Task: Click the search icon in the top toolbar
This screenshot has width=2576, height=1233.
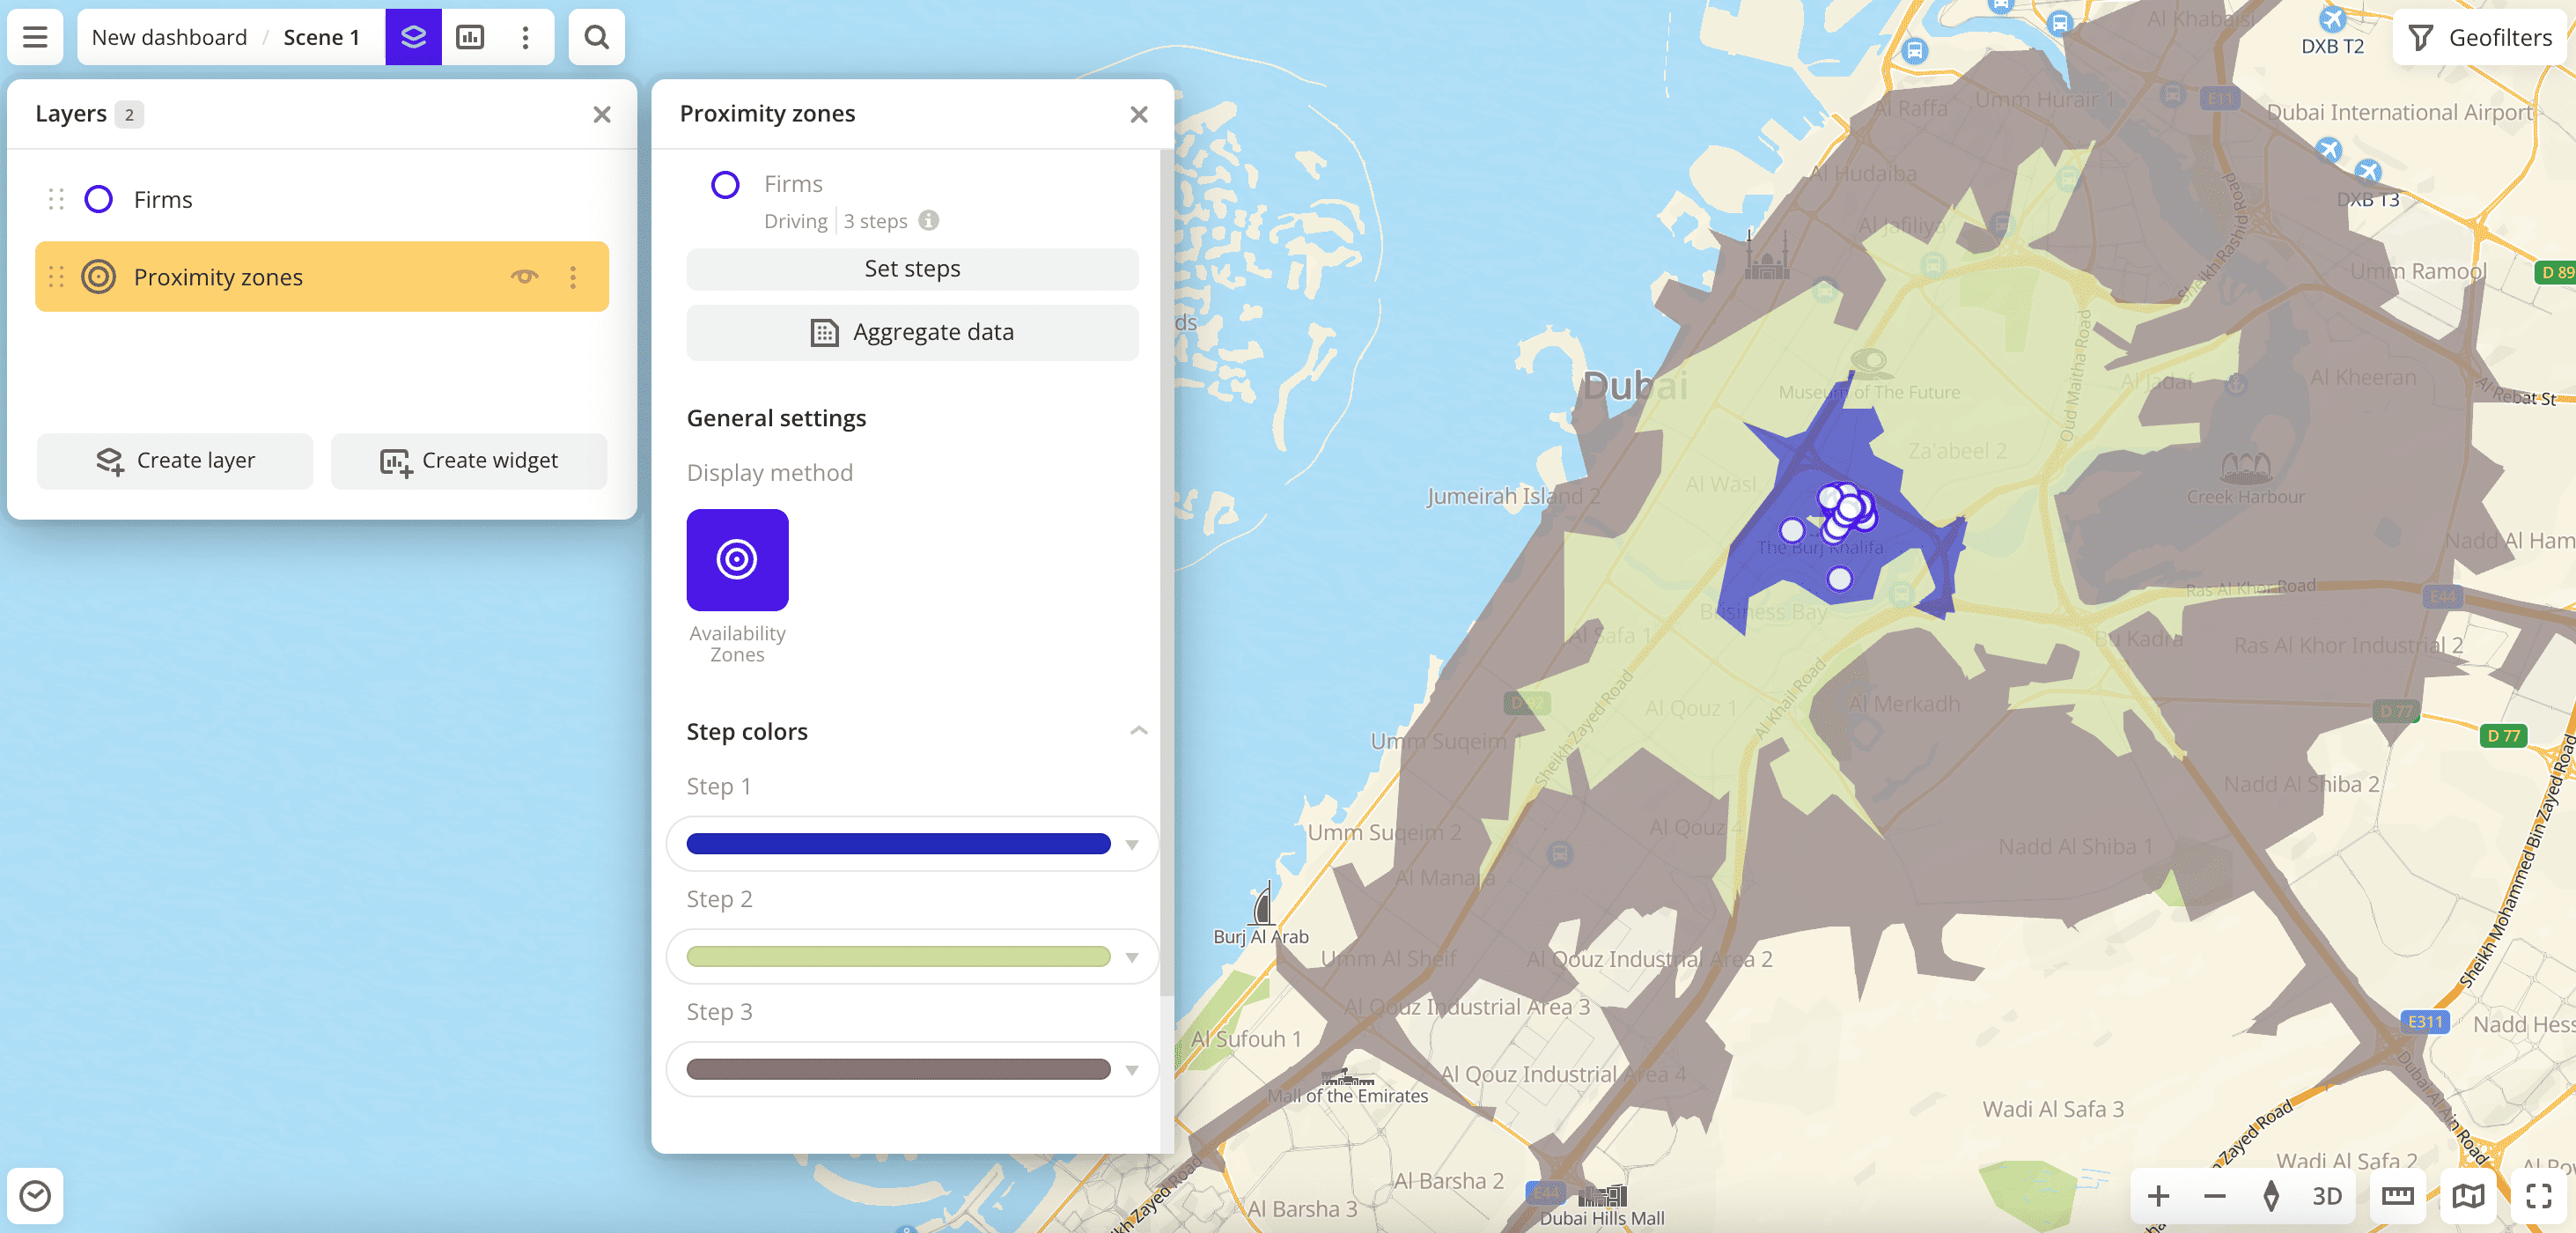Action: (596, 37)
